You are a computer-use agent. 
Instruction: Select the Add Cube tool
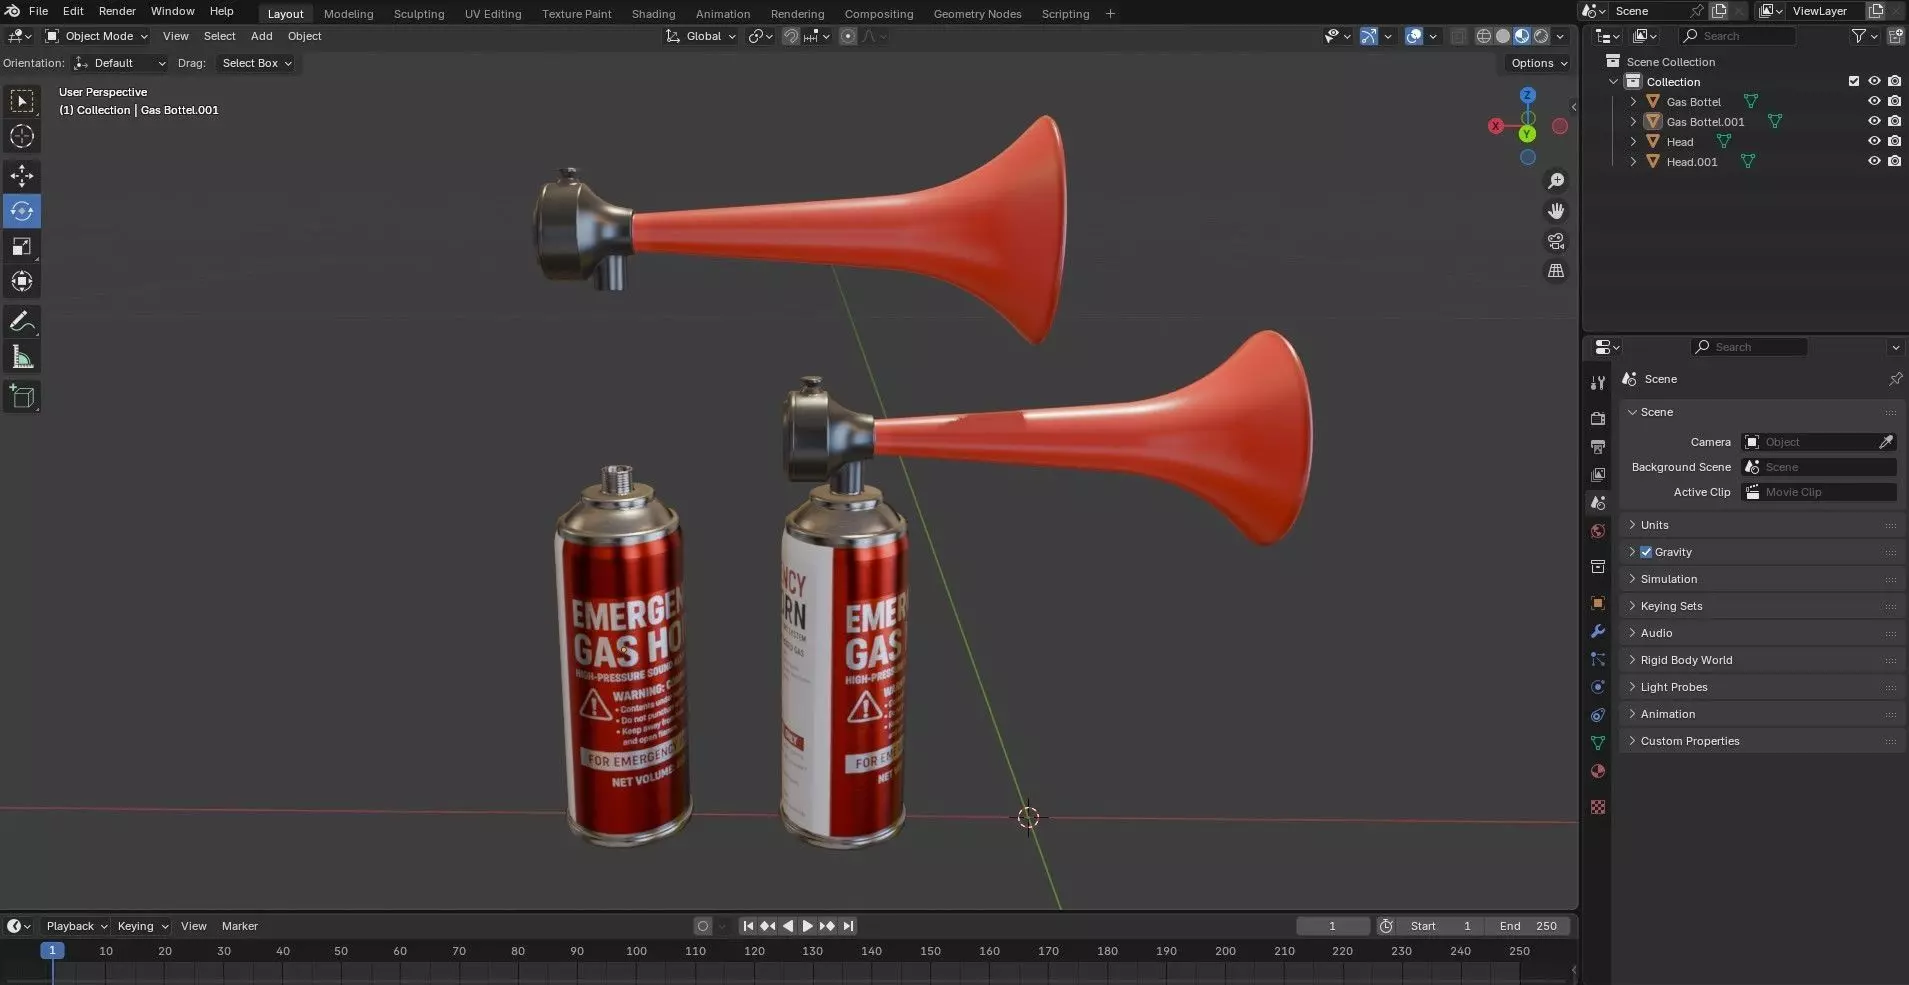click(x=22, y=397)
